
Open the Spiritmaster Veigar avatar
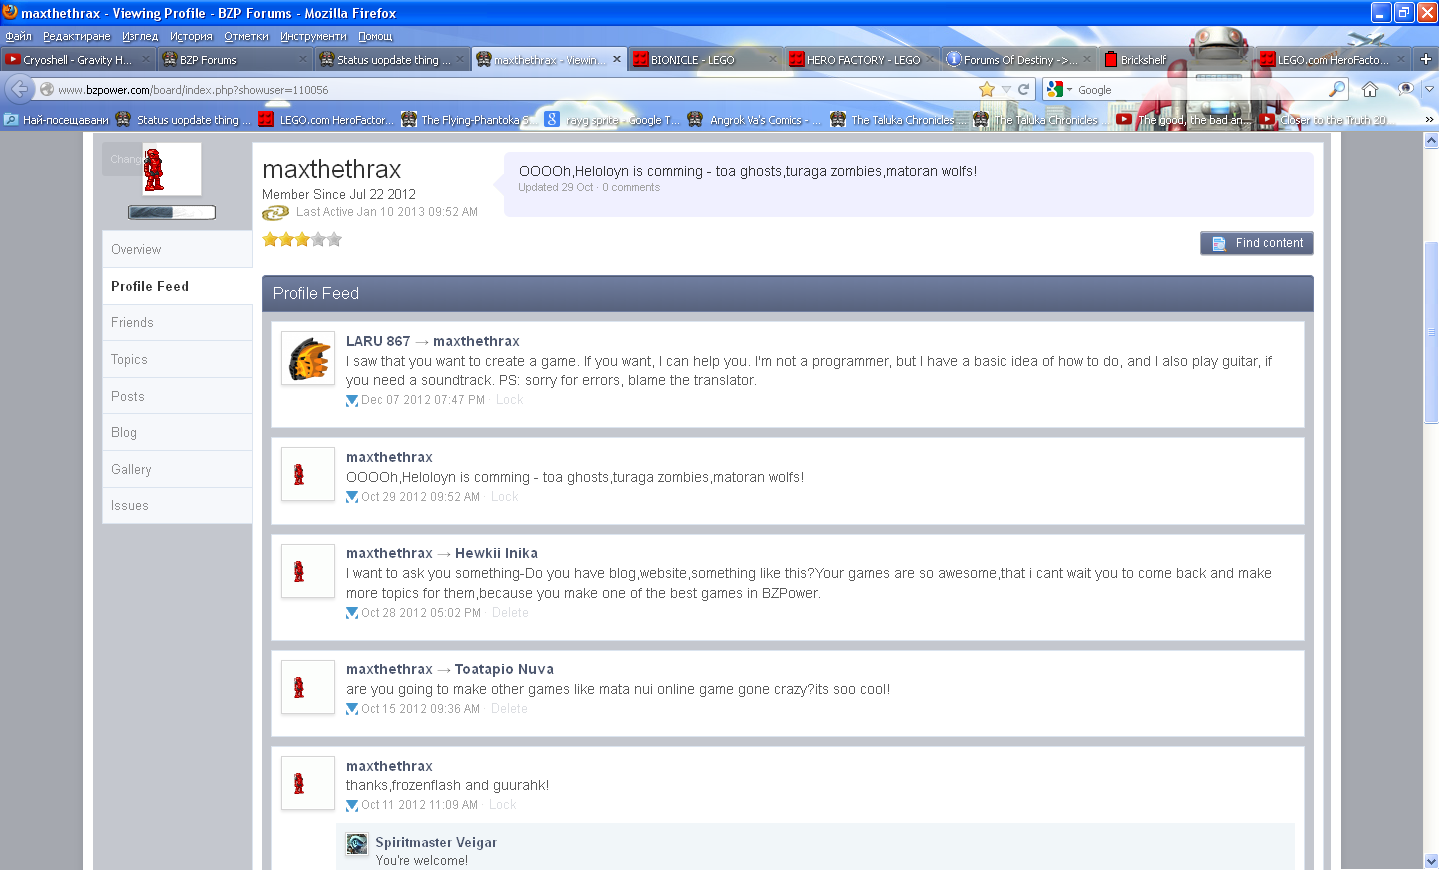pyautogui.click(x=357, y=844)
